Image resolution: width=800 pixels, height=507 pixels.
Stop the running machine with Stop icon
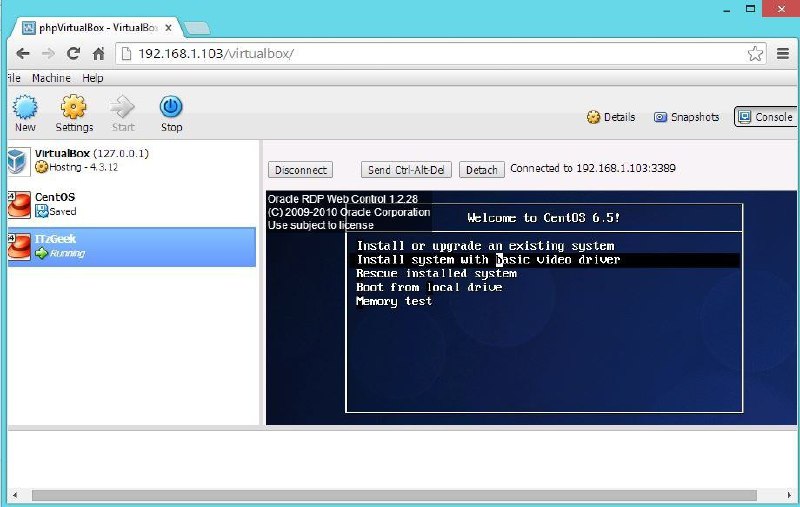click(171, 107)
